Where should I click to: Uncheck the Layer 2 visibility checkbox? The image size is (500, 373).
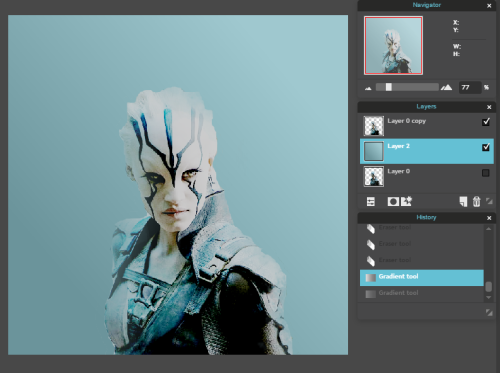pos(486,147)
